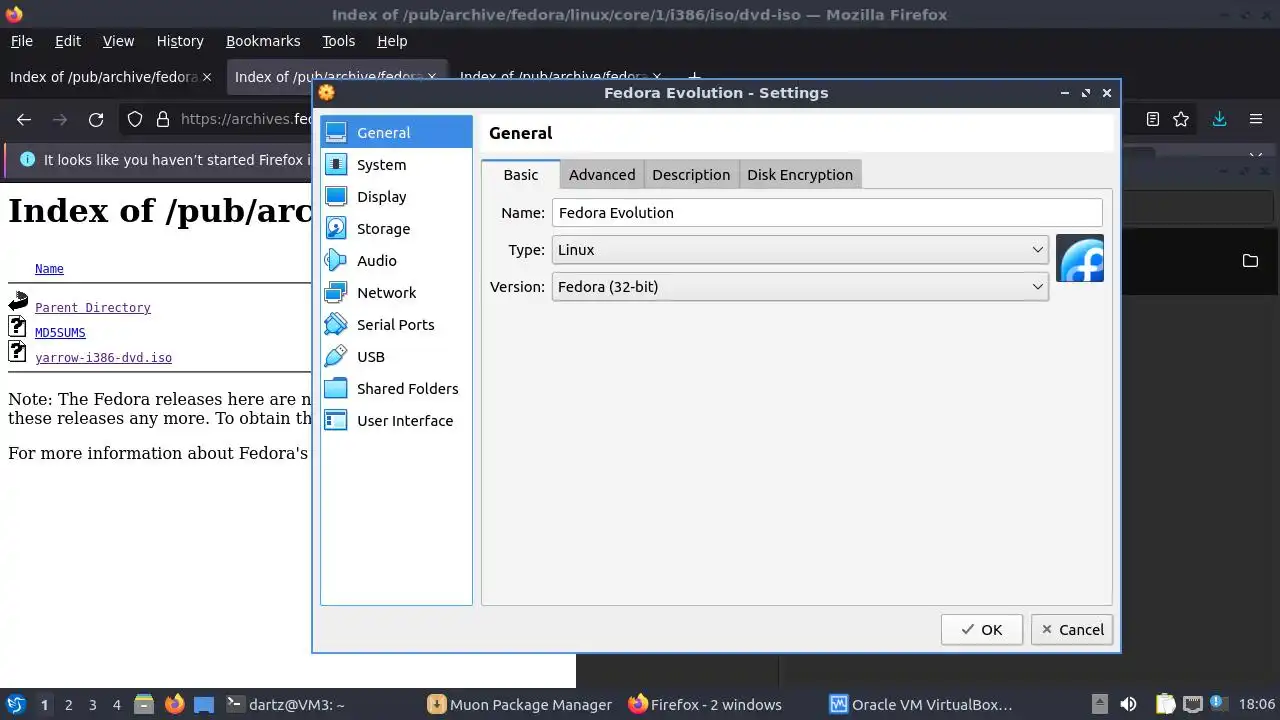This screenshot has height=720, width=1280.
Task: Open the USB settings category
Action: (x=396, y=356)
